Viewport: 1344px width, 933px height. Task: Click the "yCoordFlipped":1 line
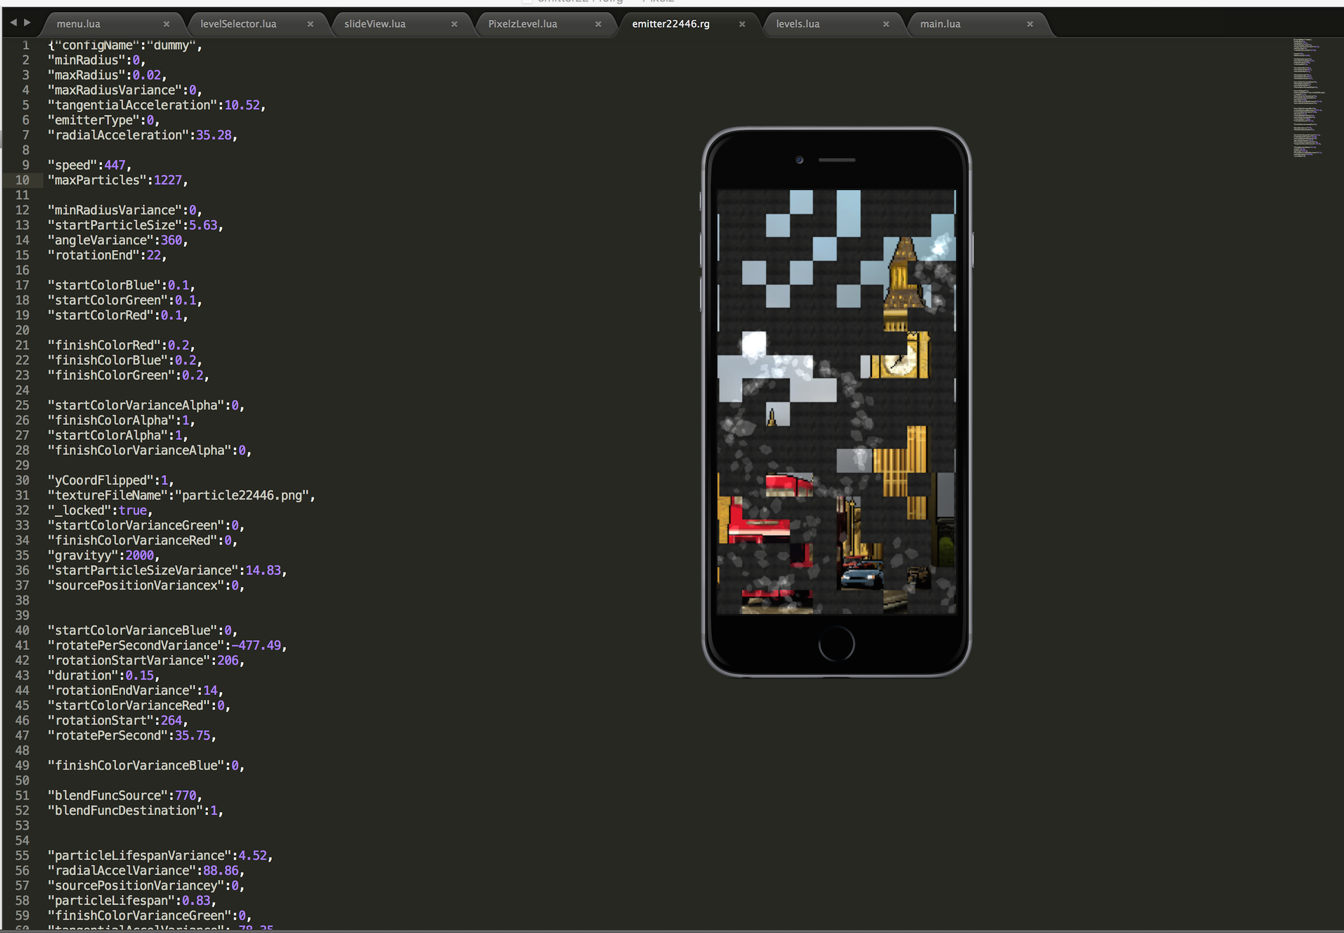110,480
